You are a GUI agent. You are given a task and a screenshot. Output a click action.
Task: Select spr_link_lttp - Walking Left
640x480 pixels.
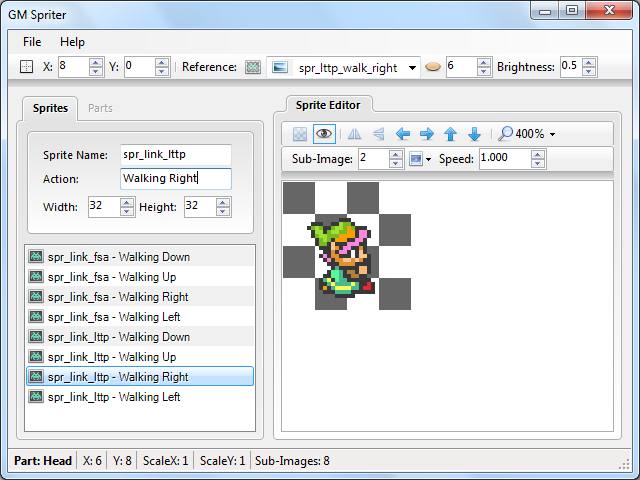[140, 397]
